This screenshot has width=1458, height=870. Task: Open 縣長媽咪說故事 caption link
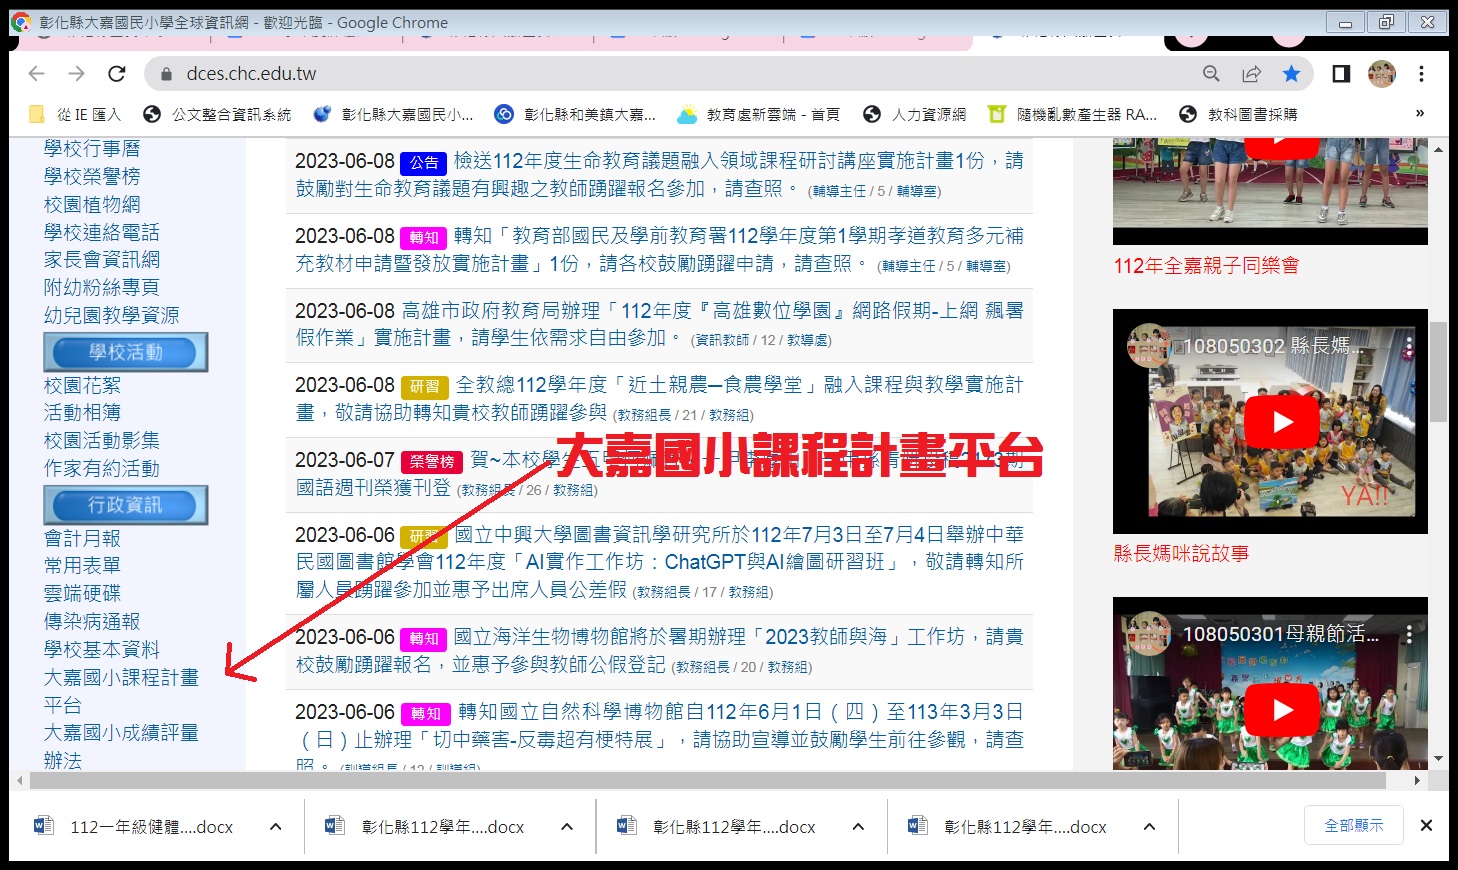1181,554
